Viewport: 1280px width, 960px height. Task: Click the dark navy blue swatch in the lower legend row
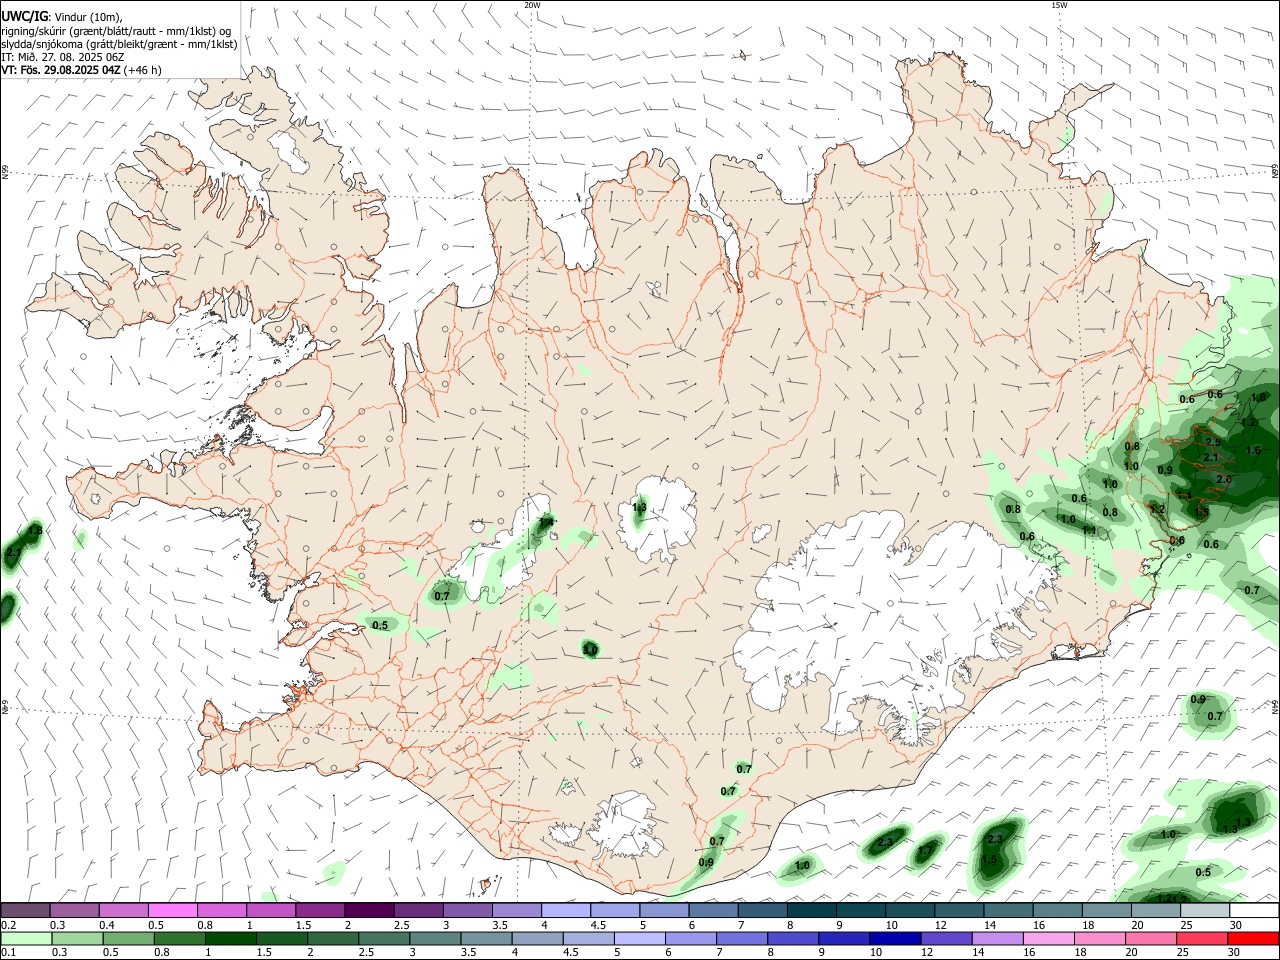896,938
